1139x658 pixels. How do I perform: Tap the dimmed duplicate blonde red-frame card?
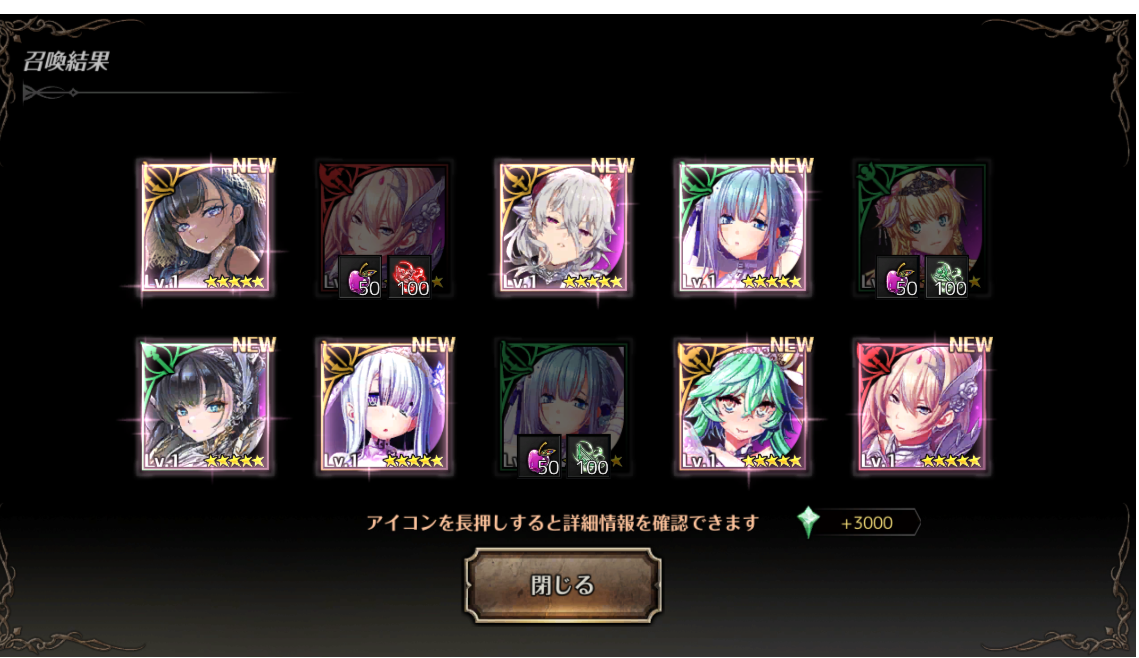click(x=385, y=227)
